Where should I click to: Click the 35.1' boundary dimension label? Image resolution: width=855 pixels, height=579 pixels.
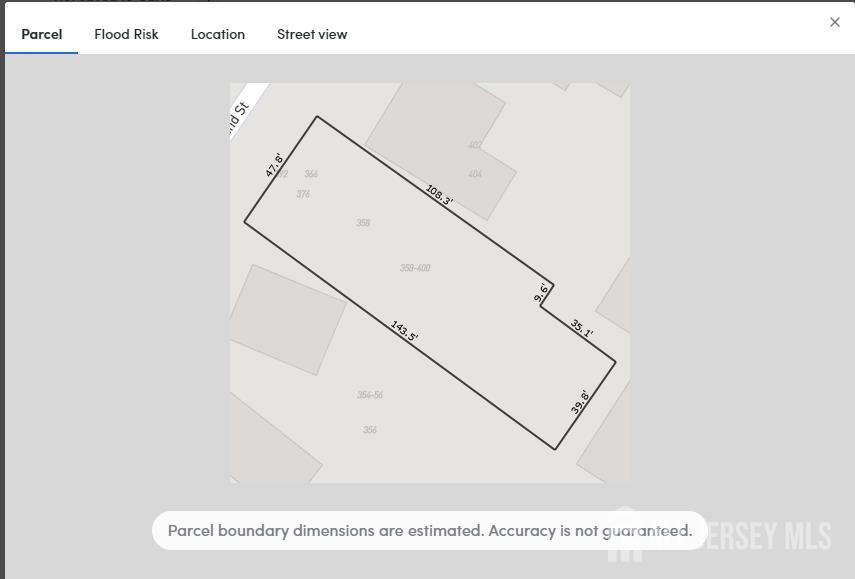tap(582, 327)
